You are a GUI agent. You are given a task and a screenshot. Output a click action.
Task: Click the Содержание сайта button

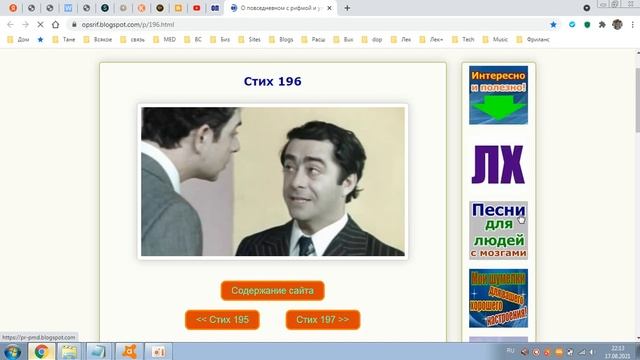pyautogui.click(x=273, y=291)
